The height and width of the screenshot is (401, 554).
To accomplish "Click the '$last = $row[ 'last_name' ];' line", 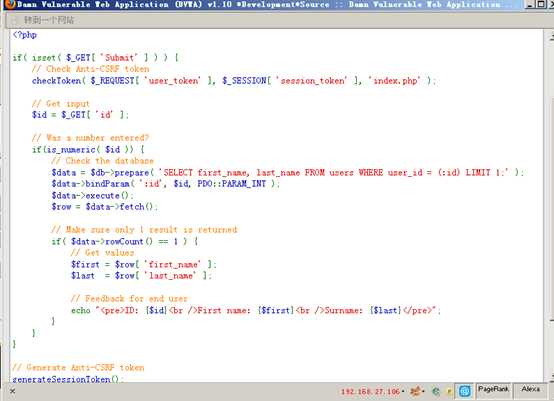I will point(141,275).
